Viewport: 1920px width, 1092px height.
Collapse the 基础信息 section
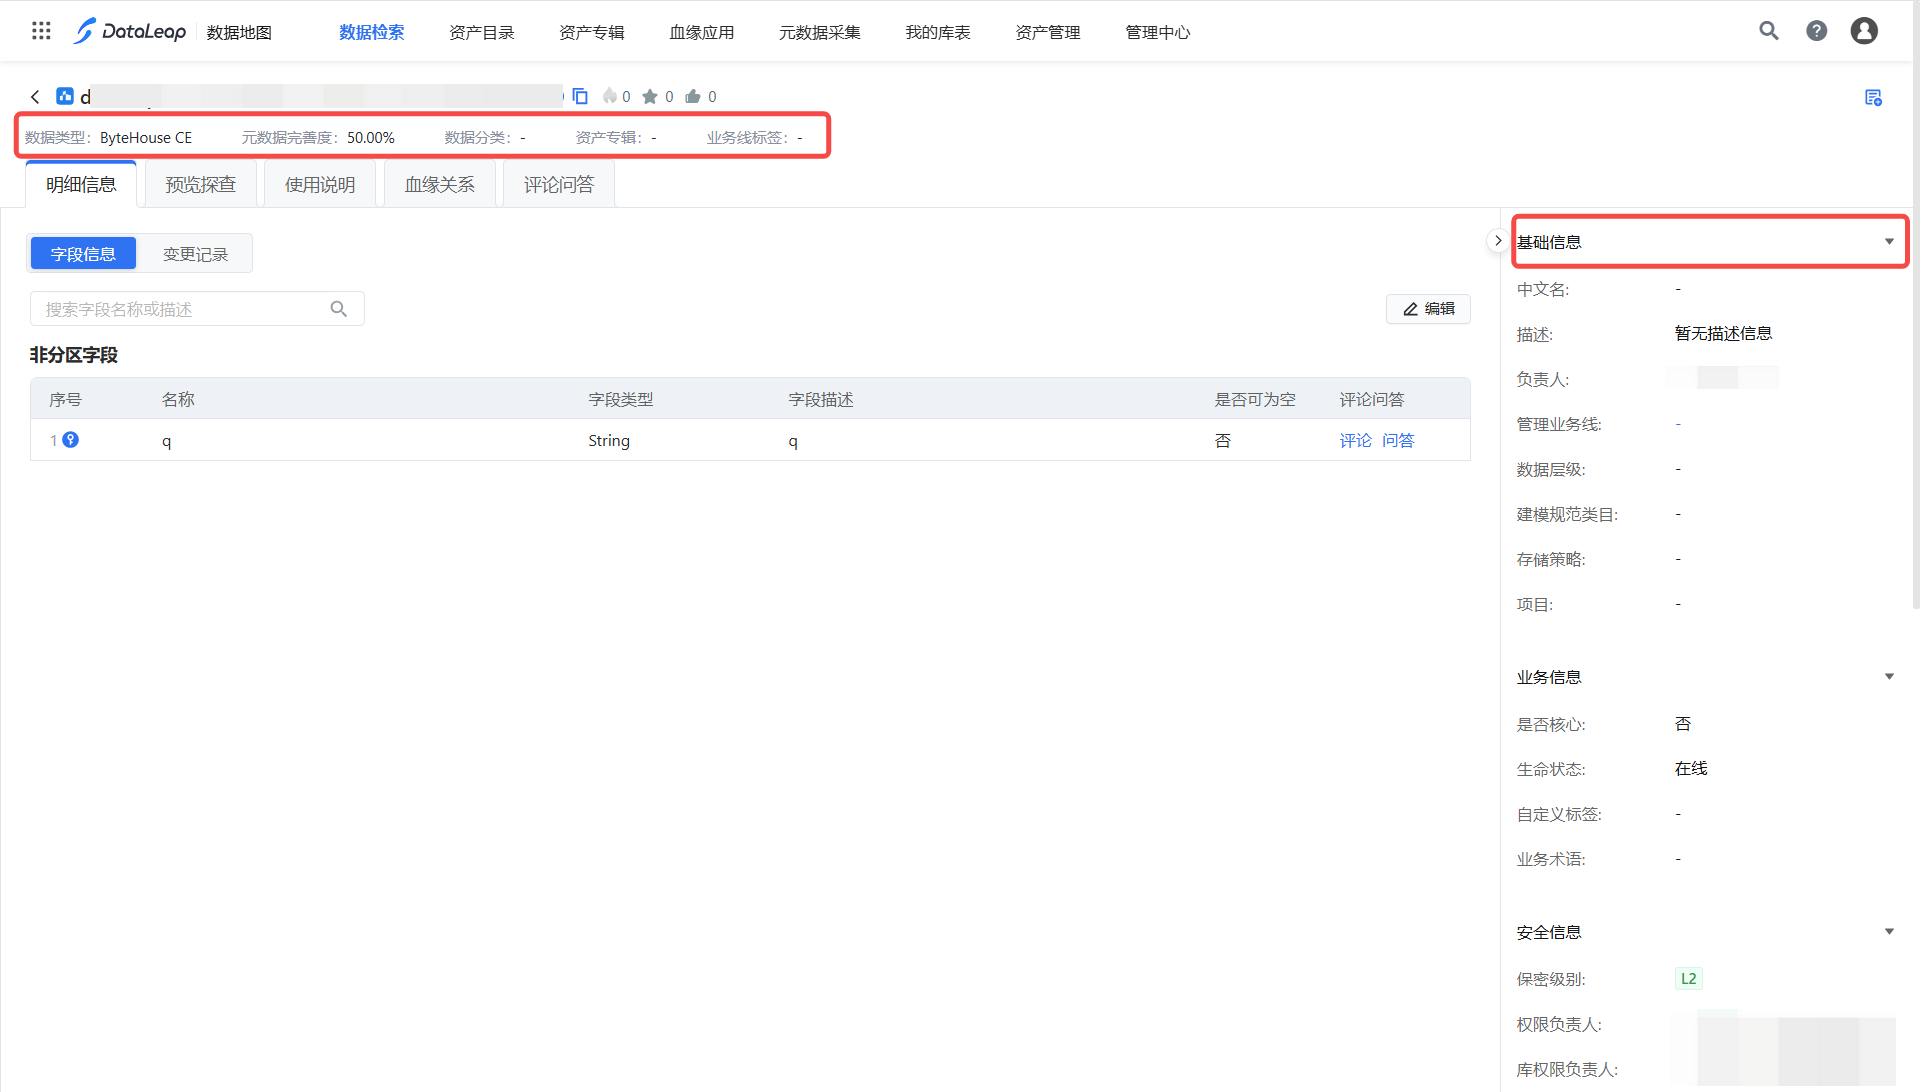point(1889,242)
